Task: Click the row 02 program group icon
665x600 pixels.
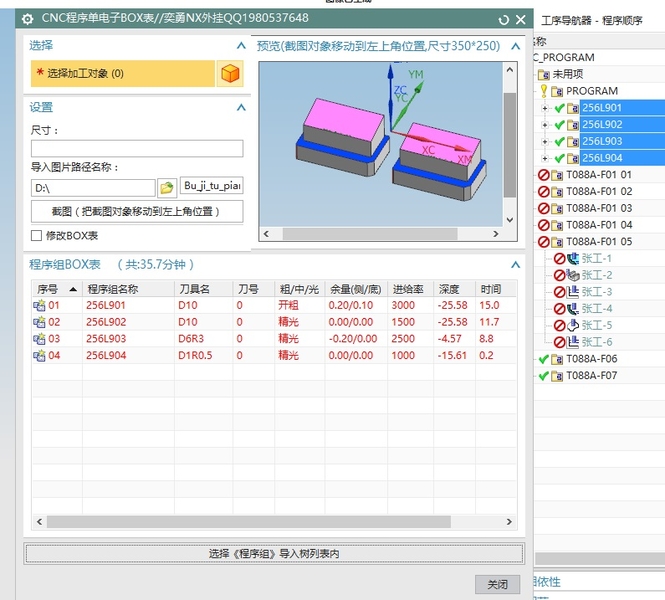Action: (x=39, y=322)
